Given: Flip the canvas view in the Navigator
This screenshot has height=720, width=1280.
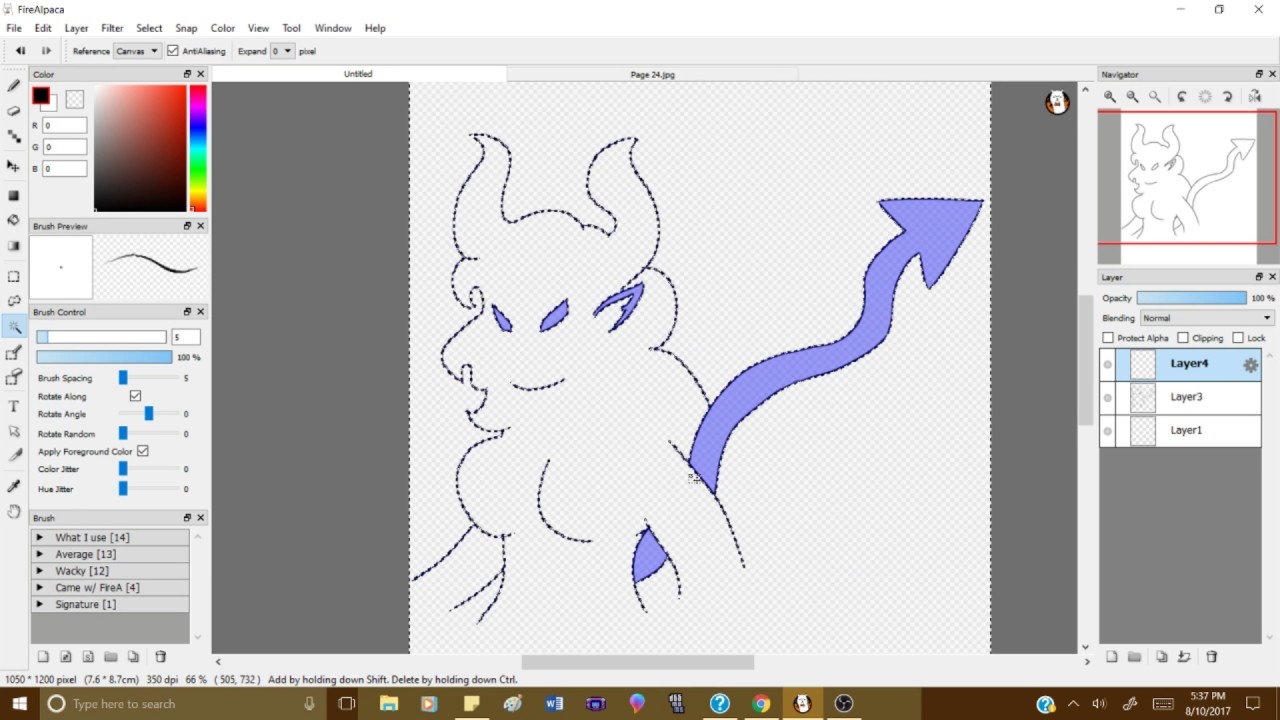Looking at the screenshot, I should tap(1255, 96).
